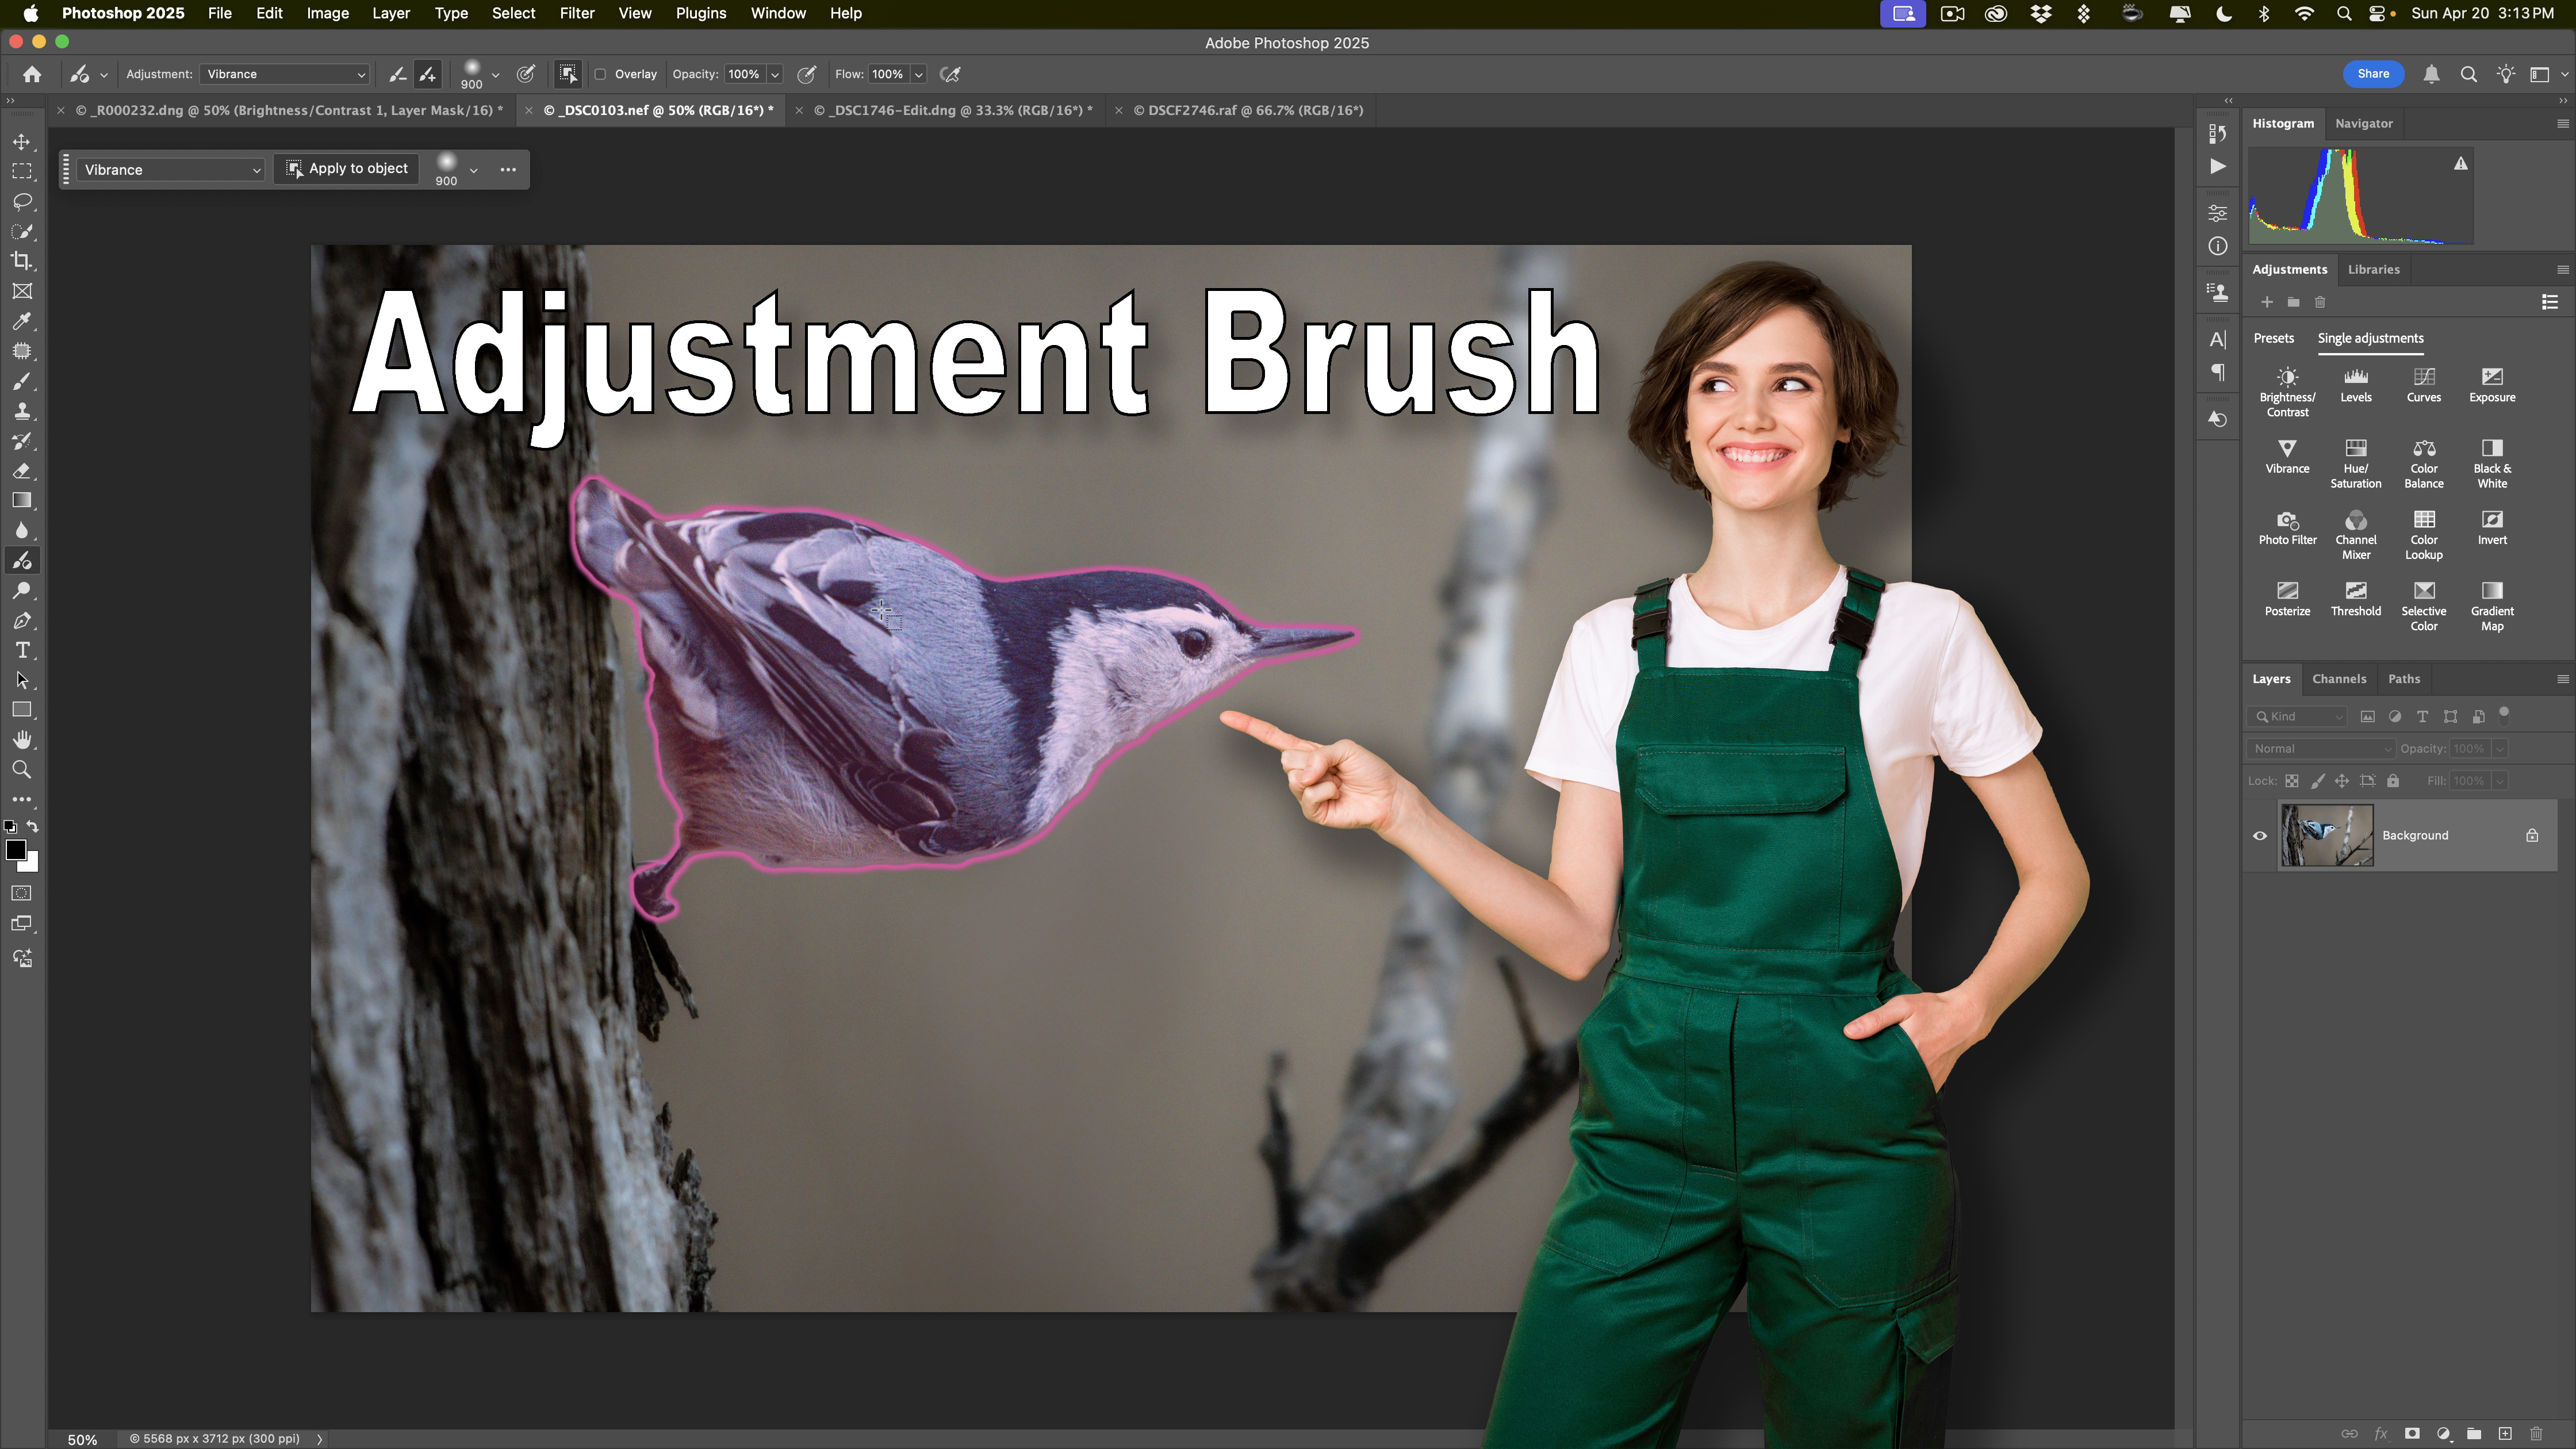Expand the Opacity 100% dropdown arrow

(774, 74)
